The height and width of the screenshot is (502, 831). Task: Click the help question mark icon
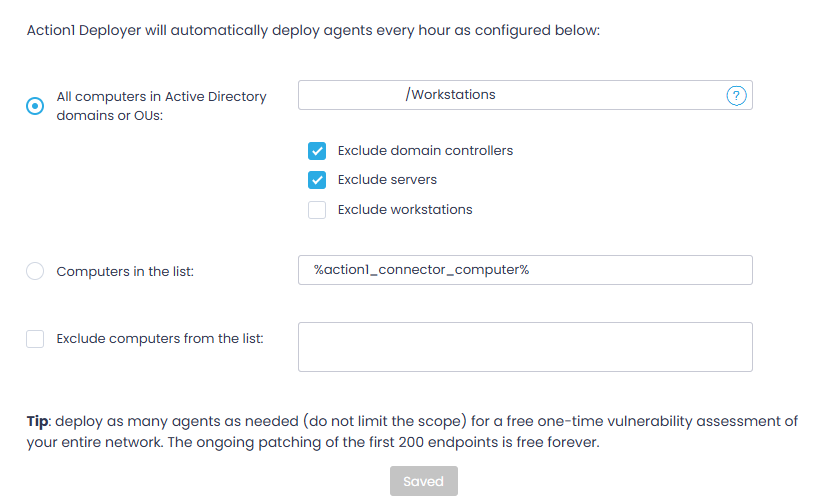point(736,96)
